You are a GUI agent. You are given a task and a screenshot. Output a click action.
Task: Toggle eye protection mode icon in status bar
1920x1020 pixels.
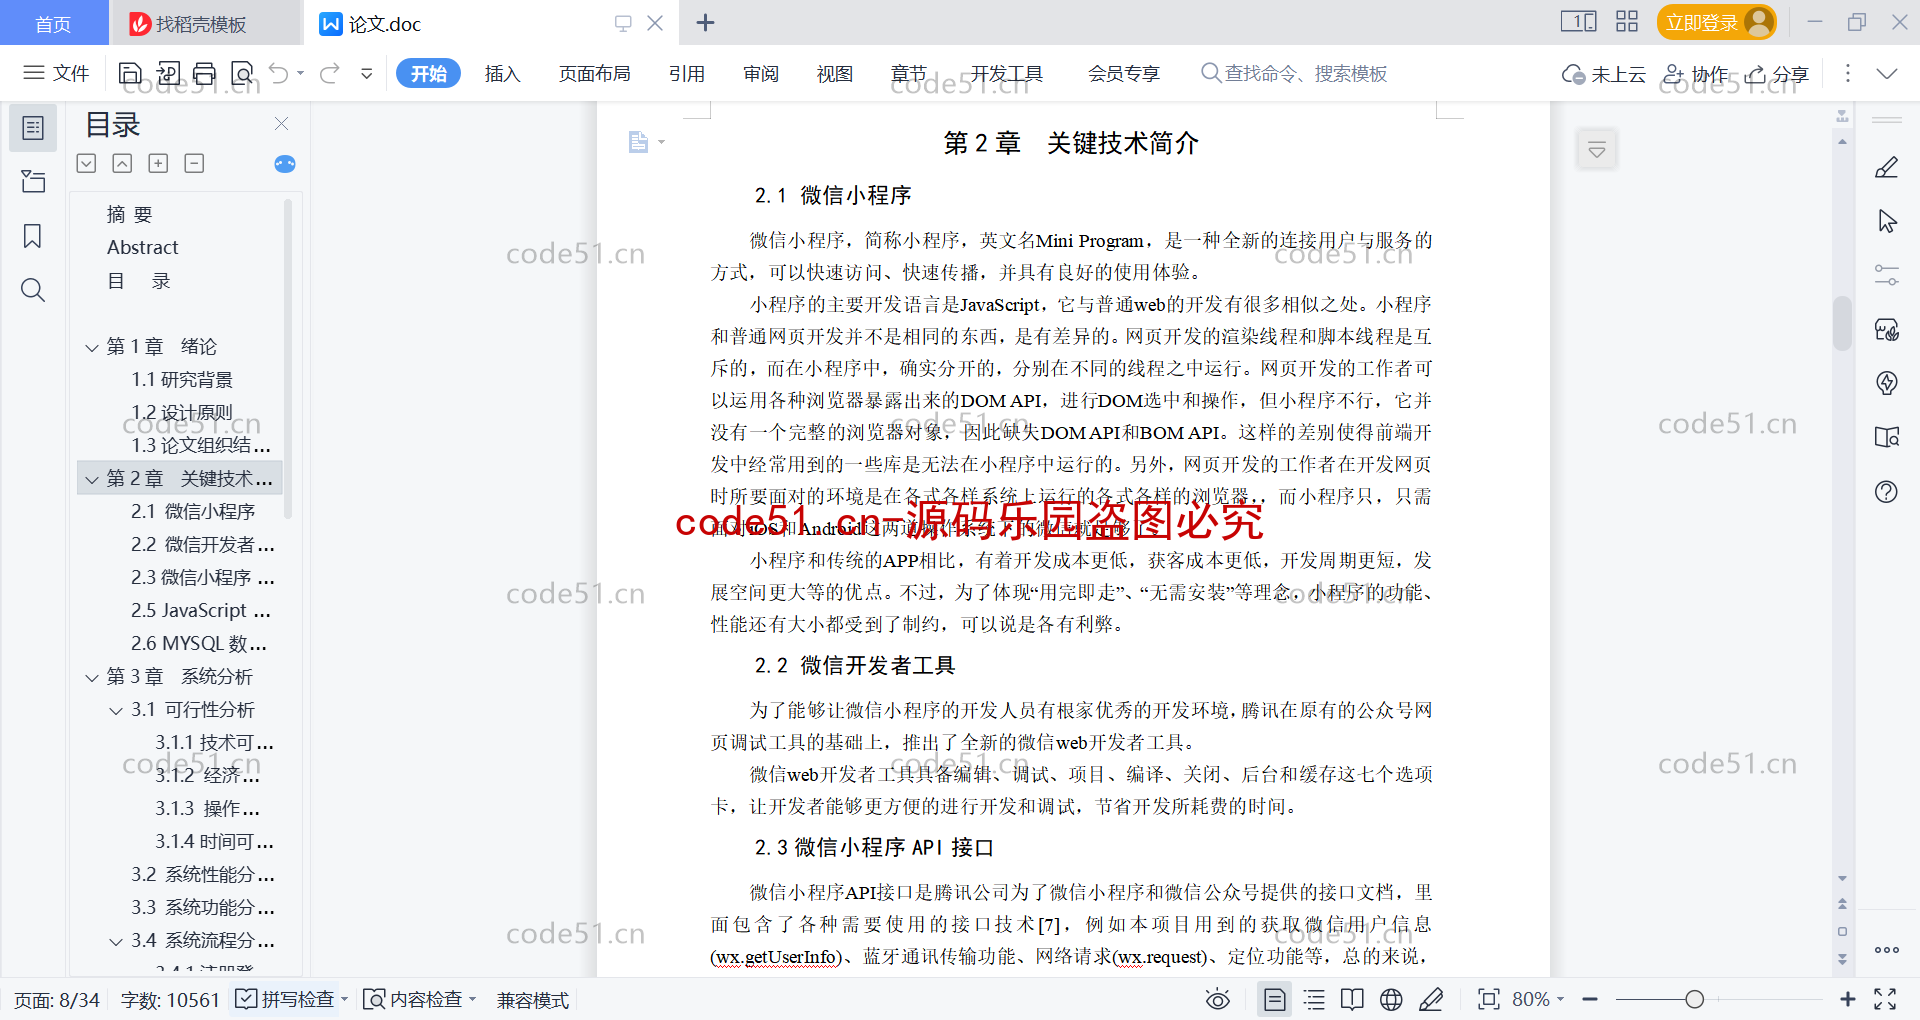point(1218,999)
